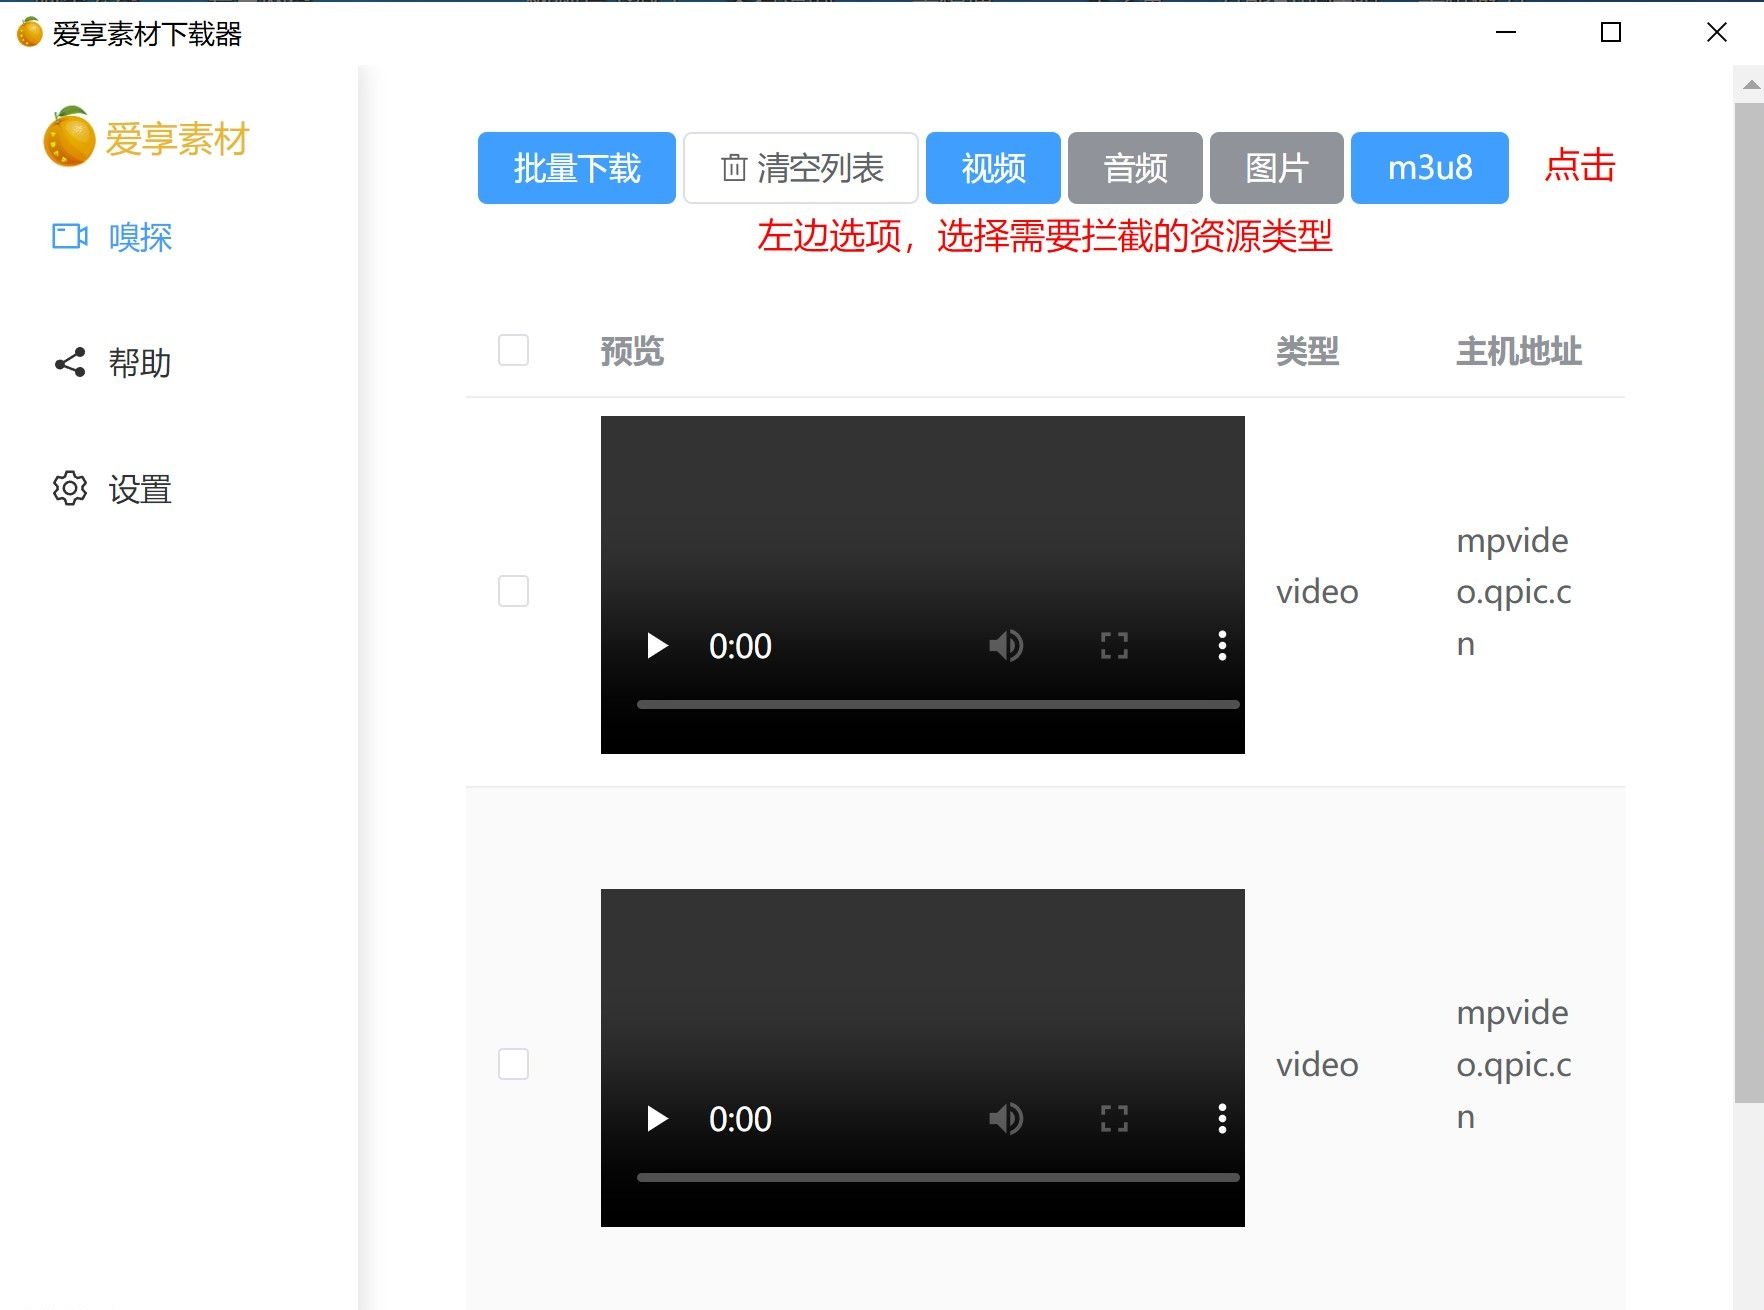
Task: Fullscreen the second video preview
Action: pos(1114,1118)
